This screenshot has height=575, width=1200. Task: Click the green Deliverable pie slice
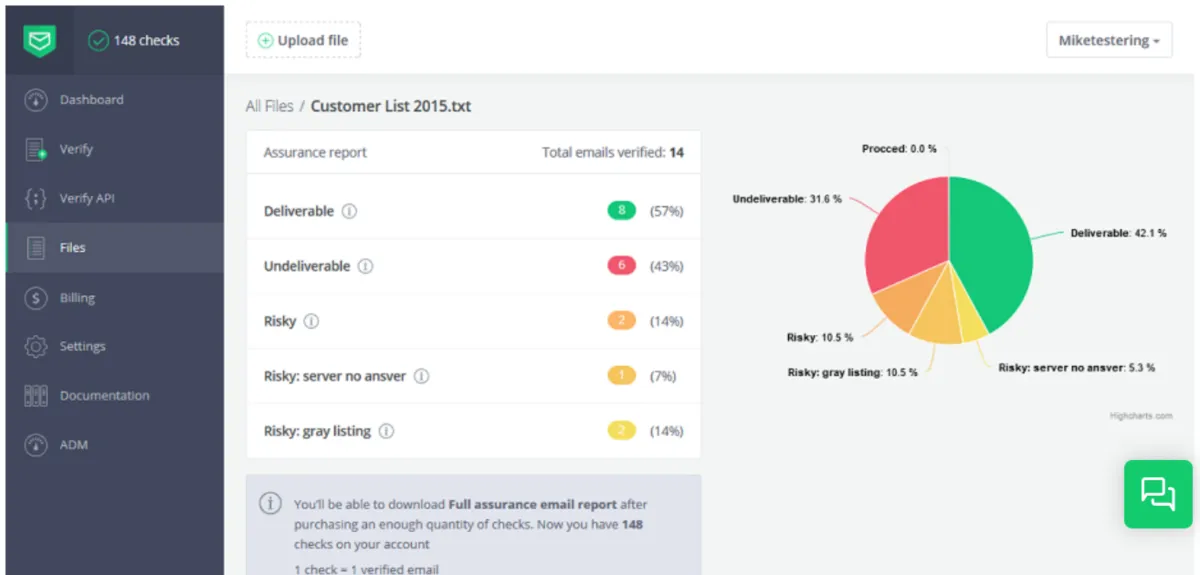[990, 250]
